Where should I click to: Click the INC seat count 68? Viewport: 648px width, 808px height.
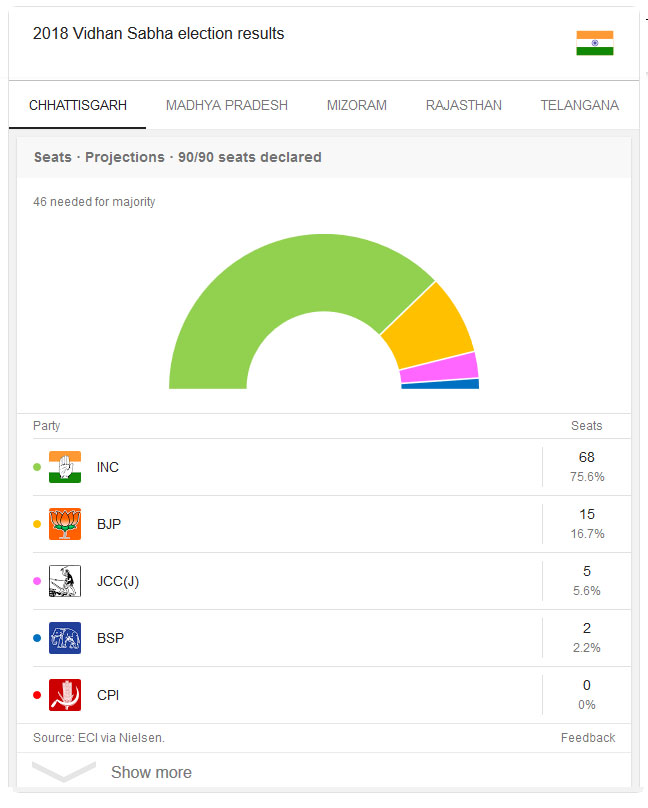587,457
